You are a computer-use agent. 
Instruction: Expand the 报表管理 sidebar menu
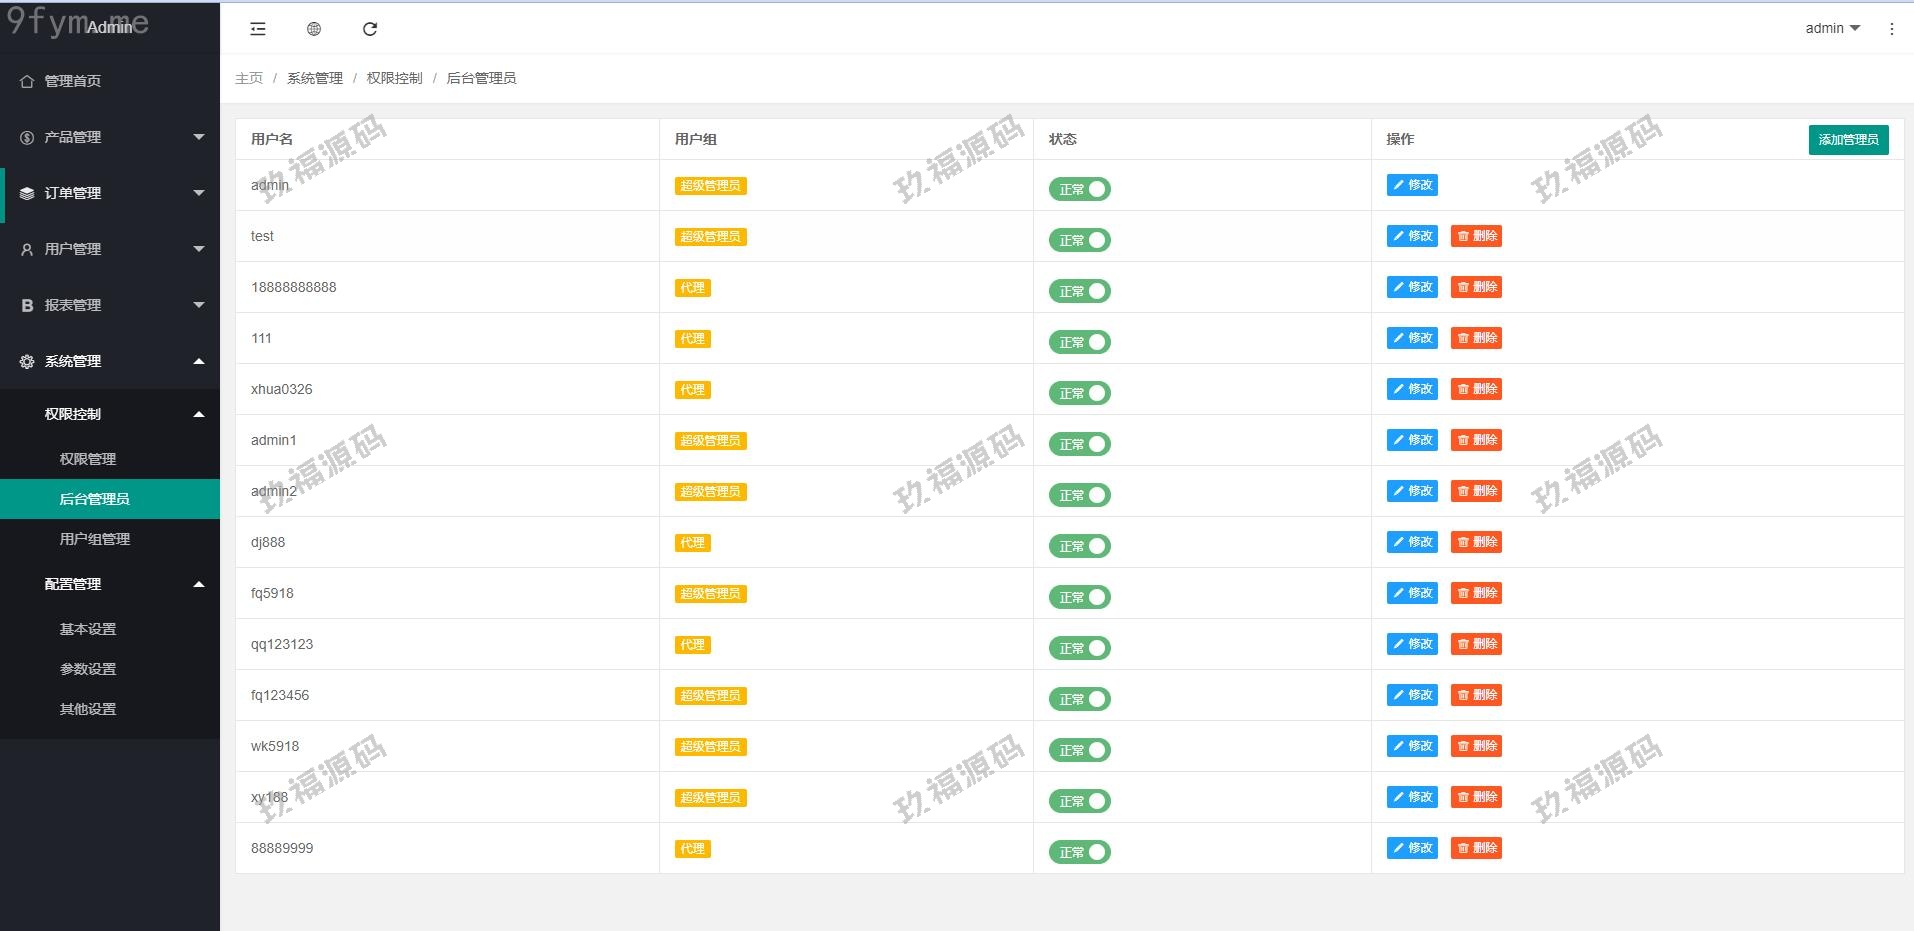pyautogui.click(x=110, y=305)
